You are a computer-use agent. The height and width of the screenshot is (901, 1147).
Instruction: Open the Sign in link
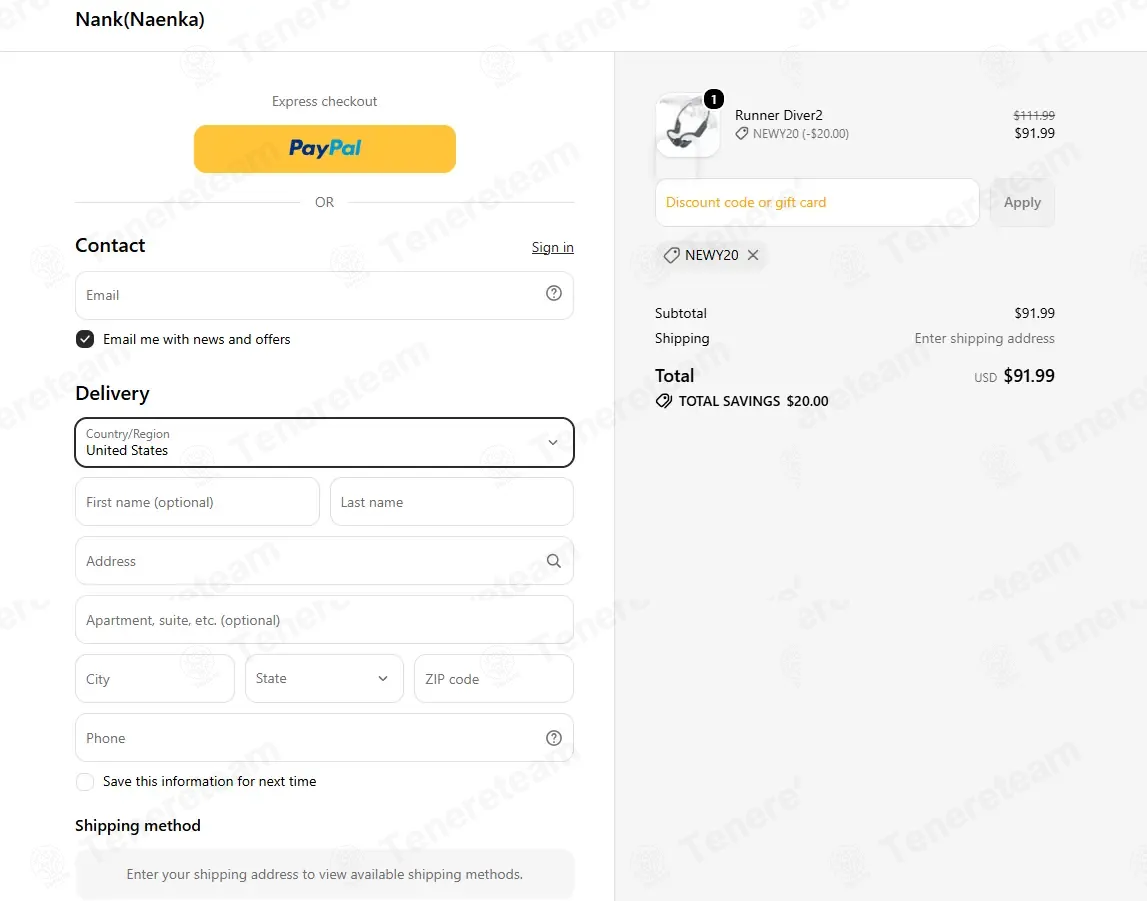[552, 247]
